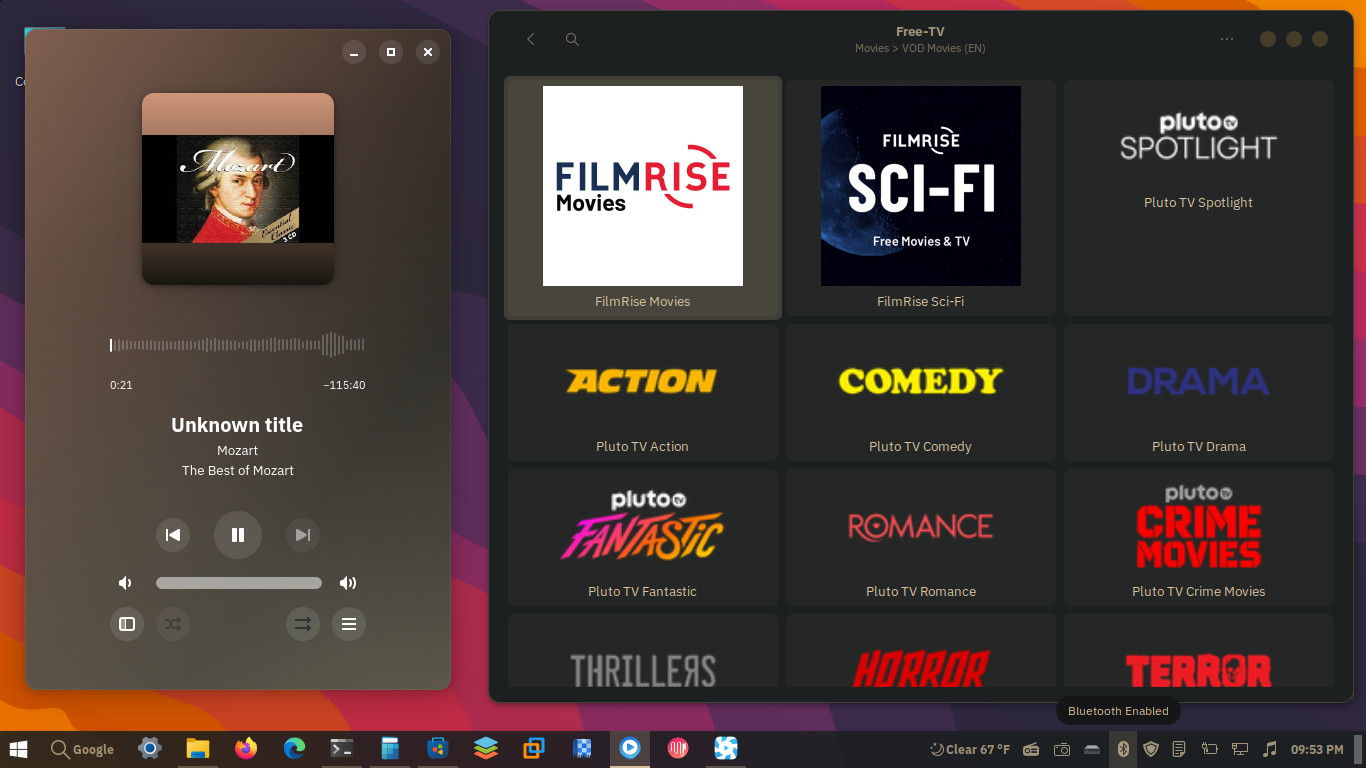The image size is (1366, 768).
Task: Pause the Mozart track in the music player
Action: 238,535
